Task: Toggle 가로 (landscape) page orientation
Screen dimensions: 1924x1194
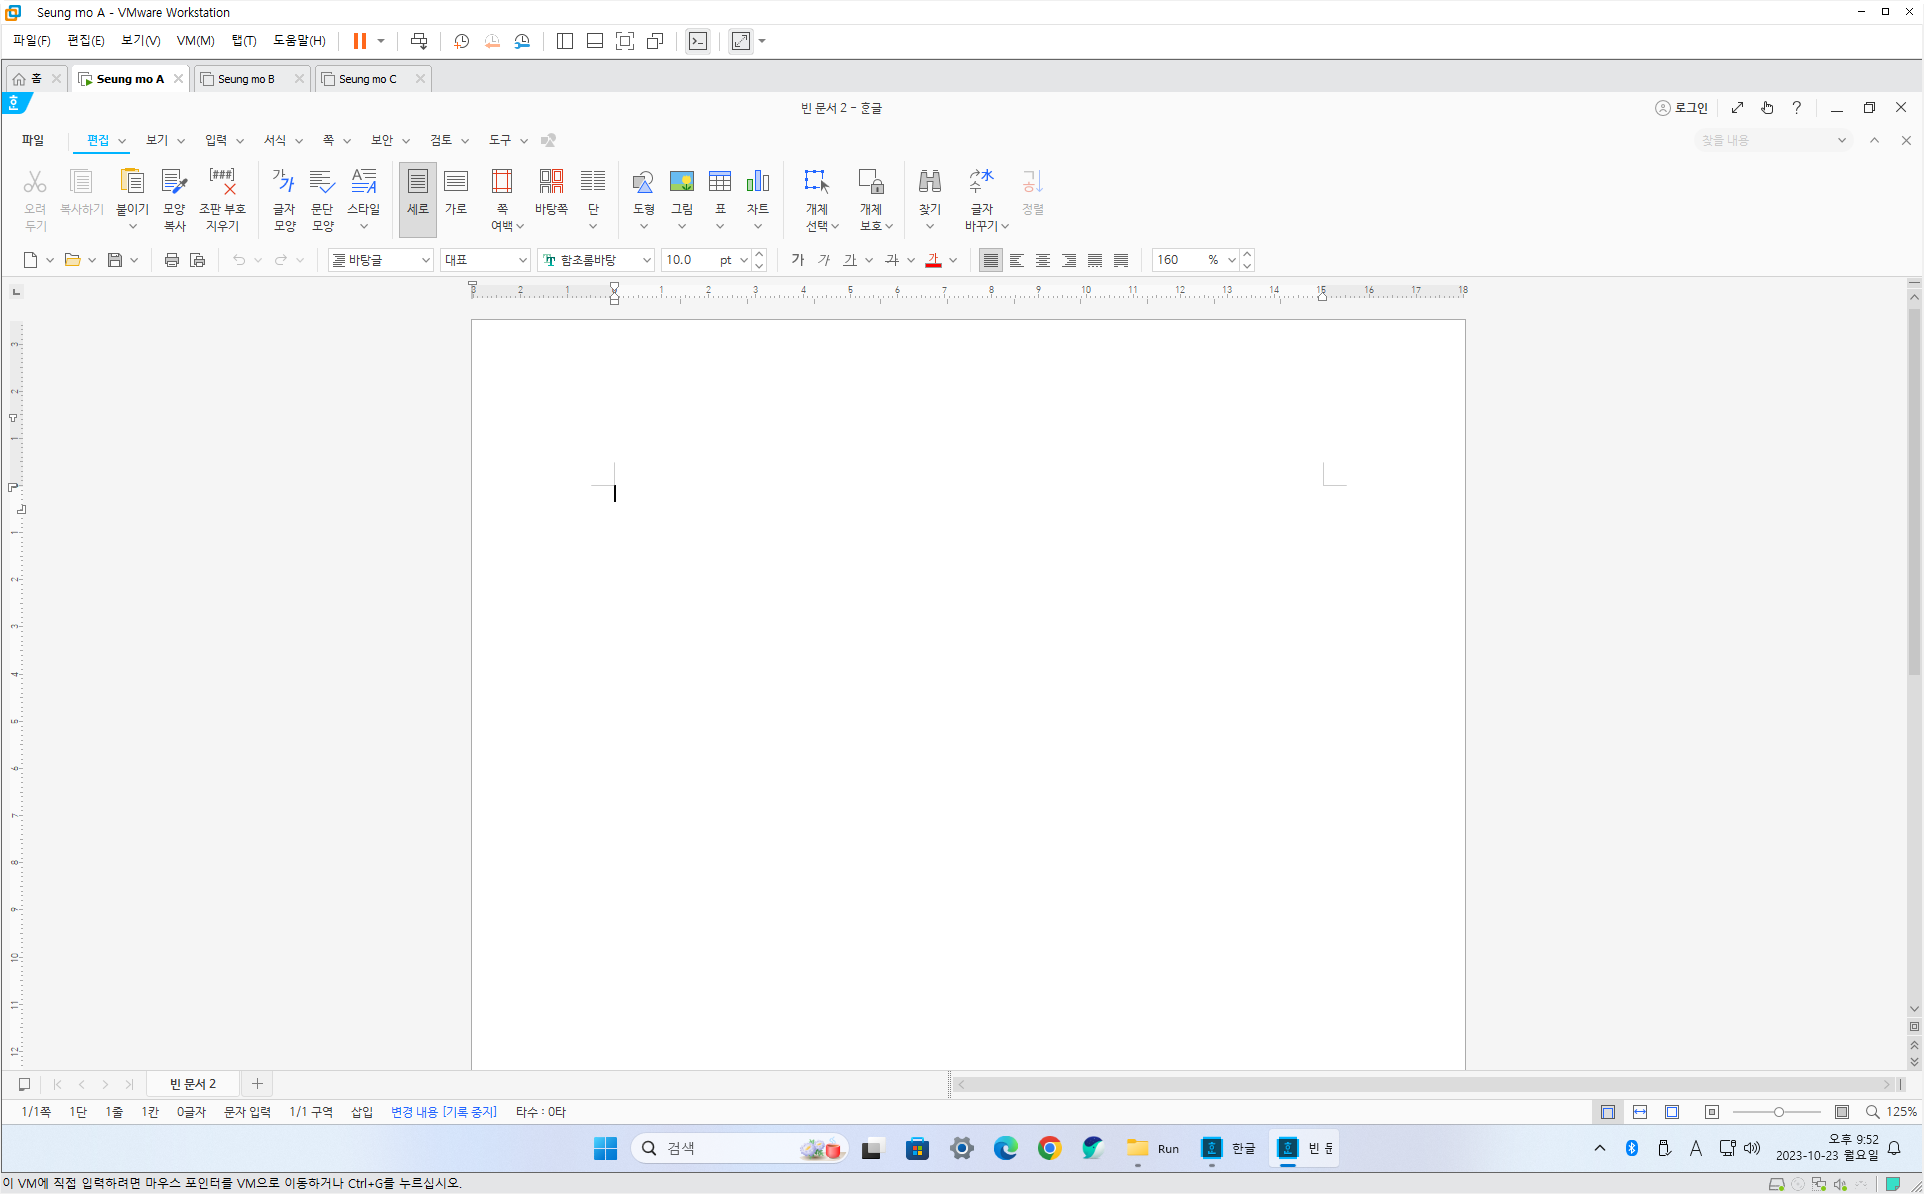Action: coord(456,182)
